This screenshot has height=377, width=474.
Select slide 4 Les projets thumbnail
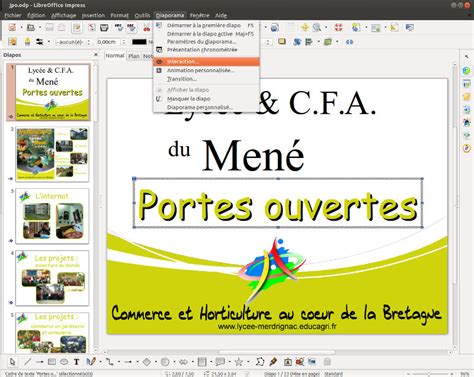click(53, 278)
